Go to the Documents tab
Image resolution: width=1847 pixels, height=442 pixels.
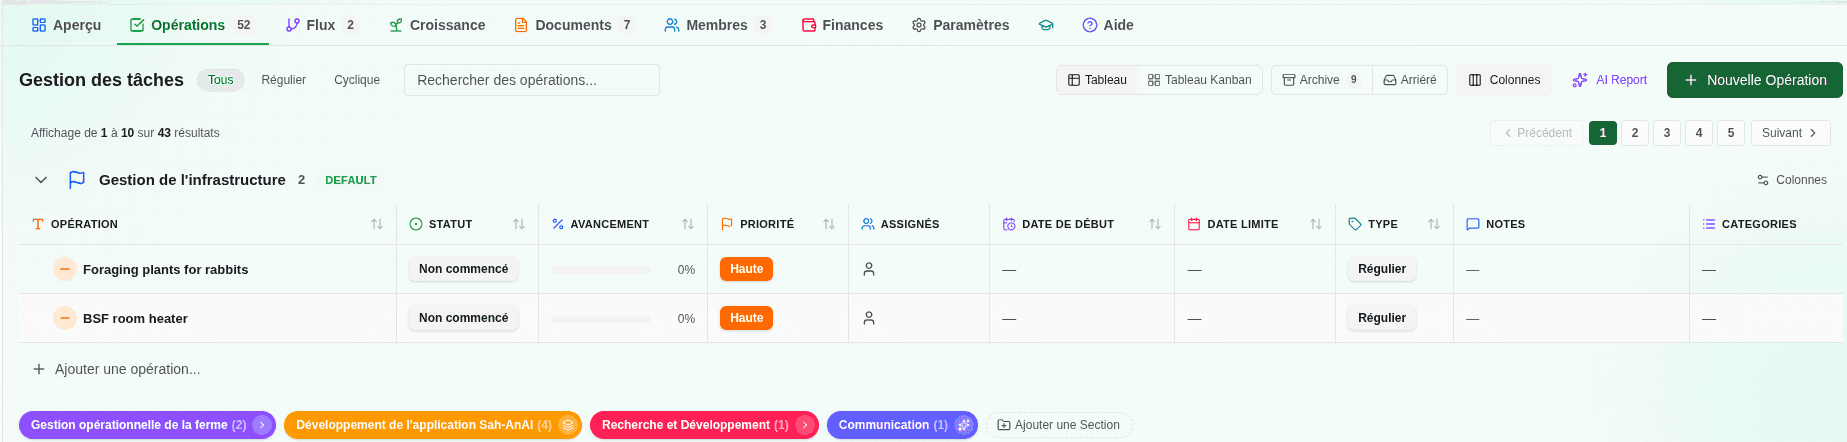pos(573,25)
